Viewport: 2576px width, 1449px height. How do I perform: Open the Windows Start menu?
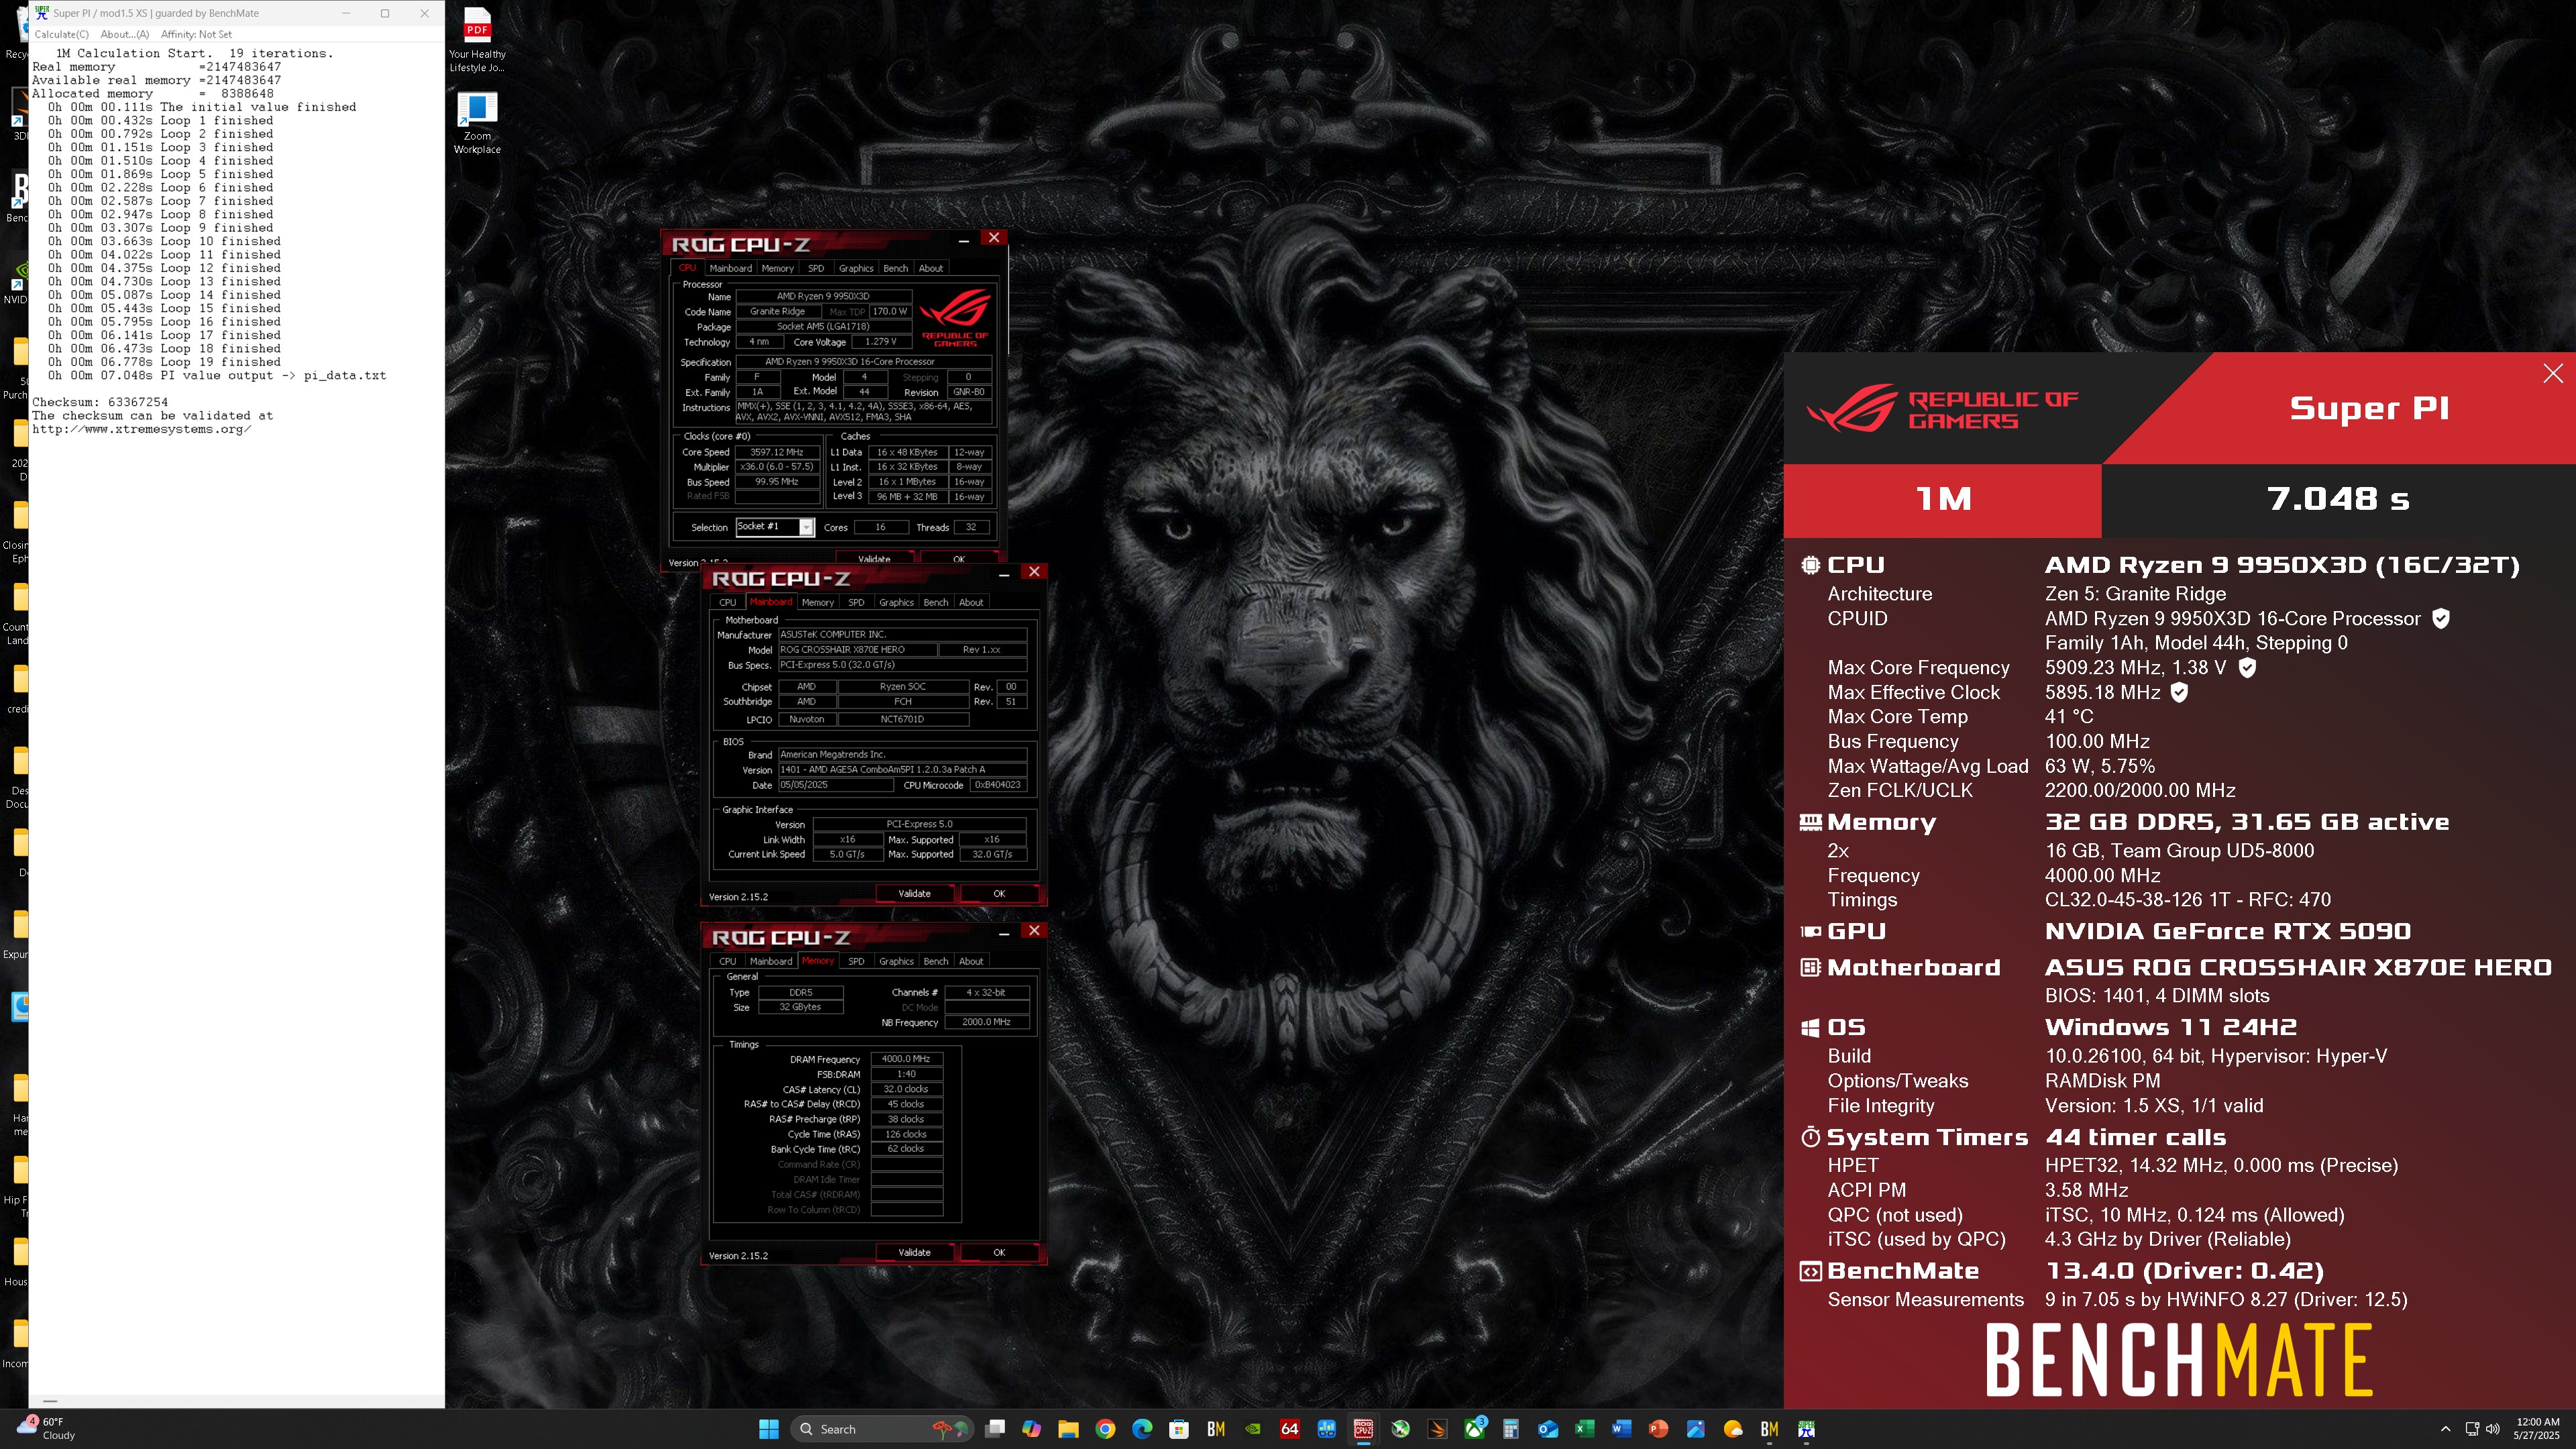point(768,1429)
